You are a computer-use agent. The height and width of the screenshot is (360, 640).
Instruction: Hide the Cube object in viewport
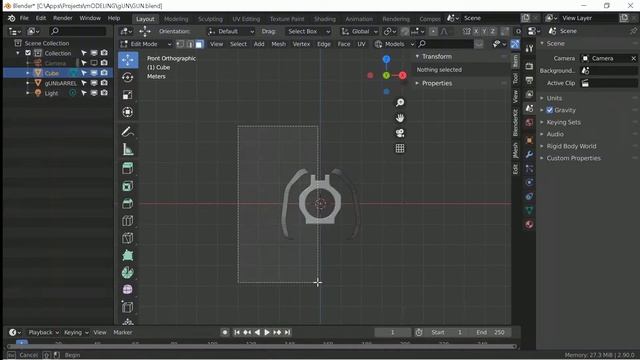click(x=94, y=73)
